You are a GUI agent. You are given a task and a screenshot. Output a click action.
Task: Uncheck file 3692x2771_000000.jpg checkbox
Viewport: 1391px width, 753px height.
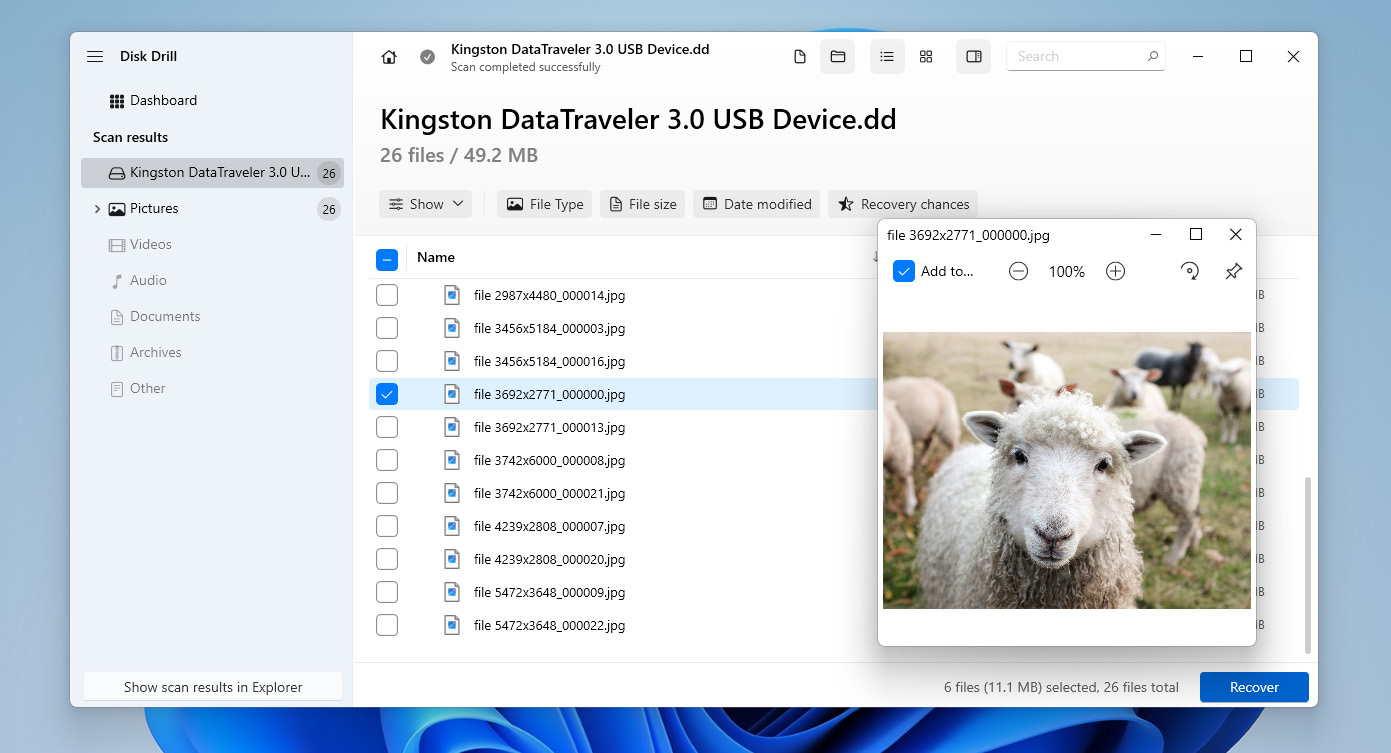pos(387,394)
